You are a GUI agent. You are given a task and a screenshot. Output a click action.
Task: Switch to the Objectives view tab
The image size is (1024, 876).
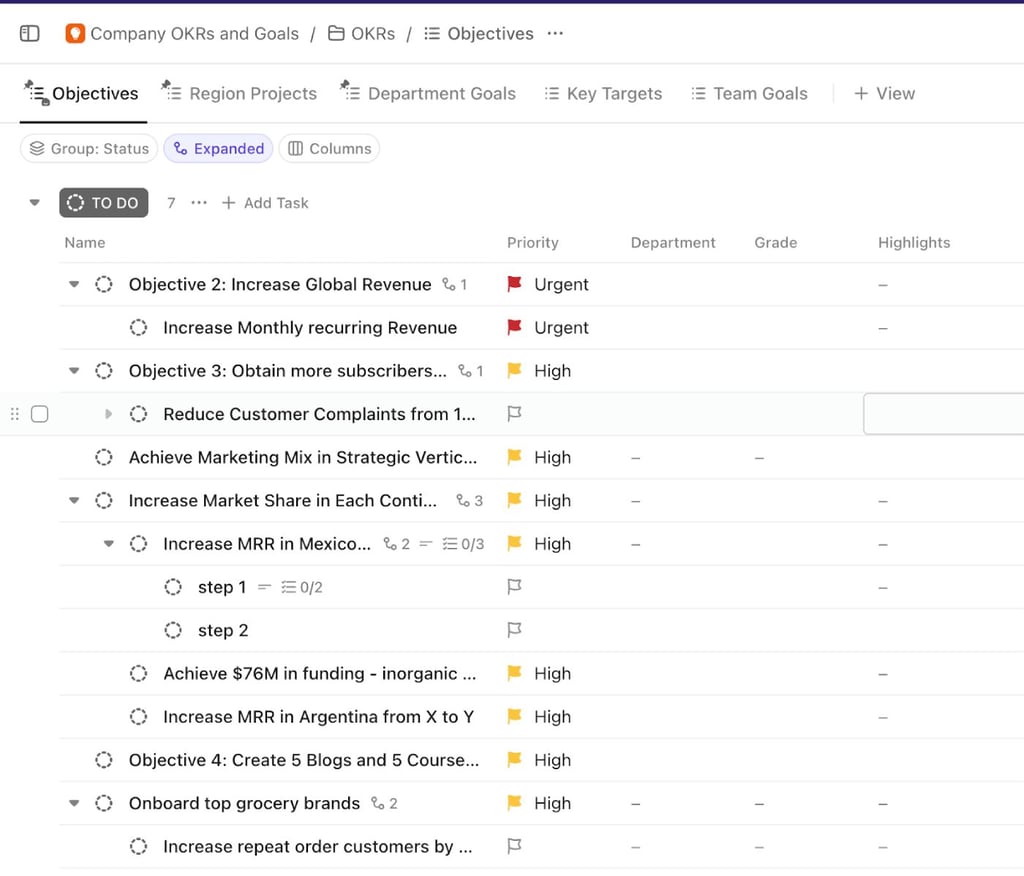click(x=82, y=93)
